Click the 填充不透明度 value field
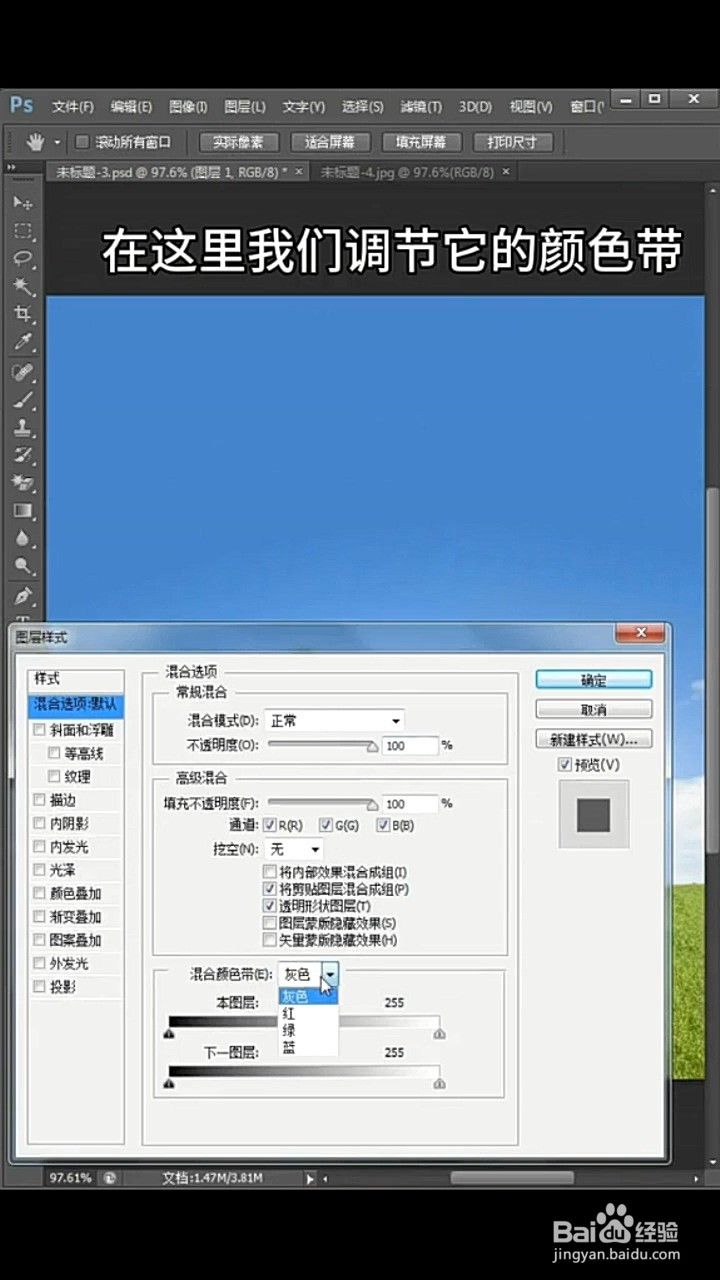The image size is (720, 1280). [410, 804]
